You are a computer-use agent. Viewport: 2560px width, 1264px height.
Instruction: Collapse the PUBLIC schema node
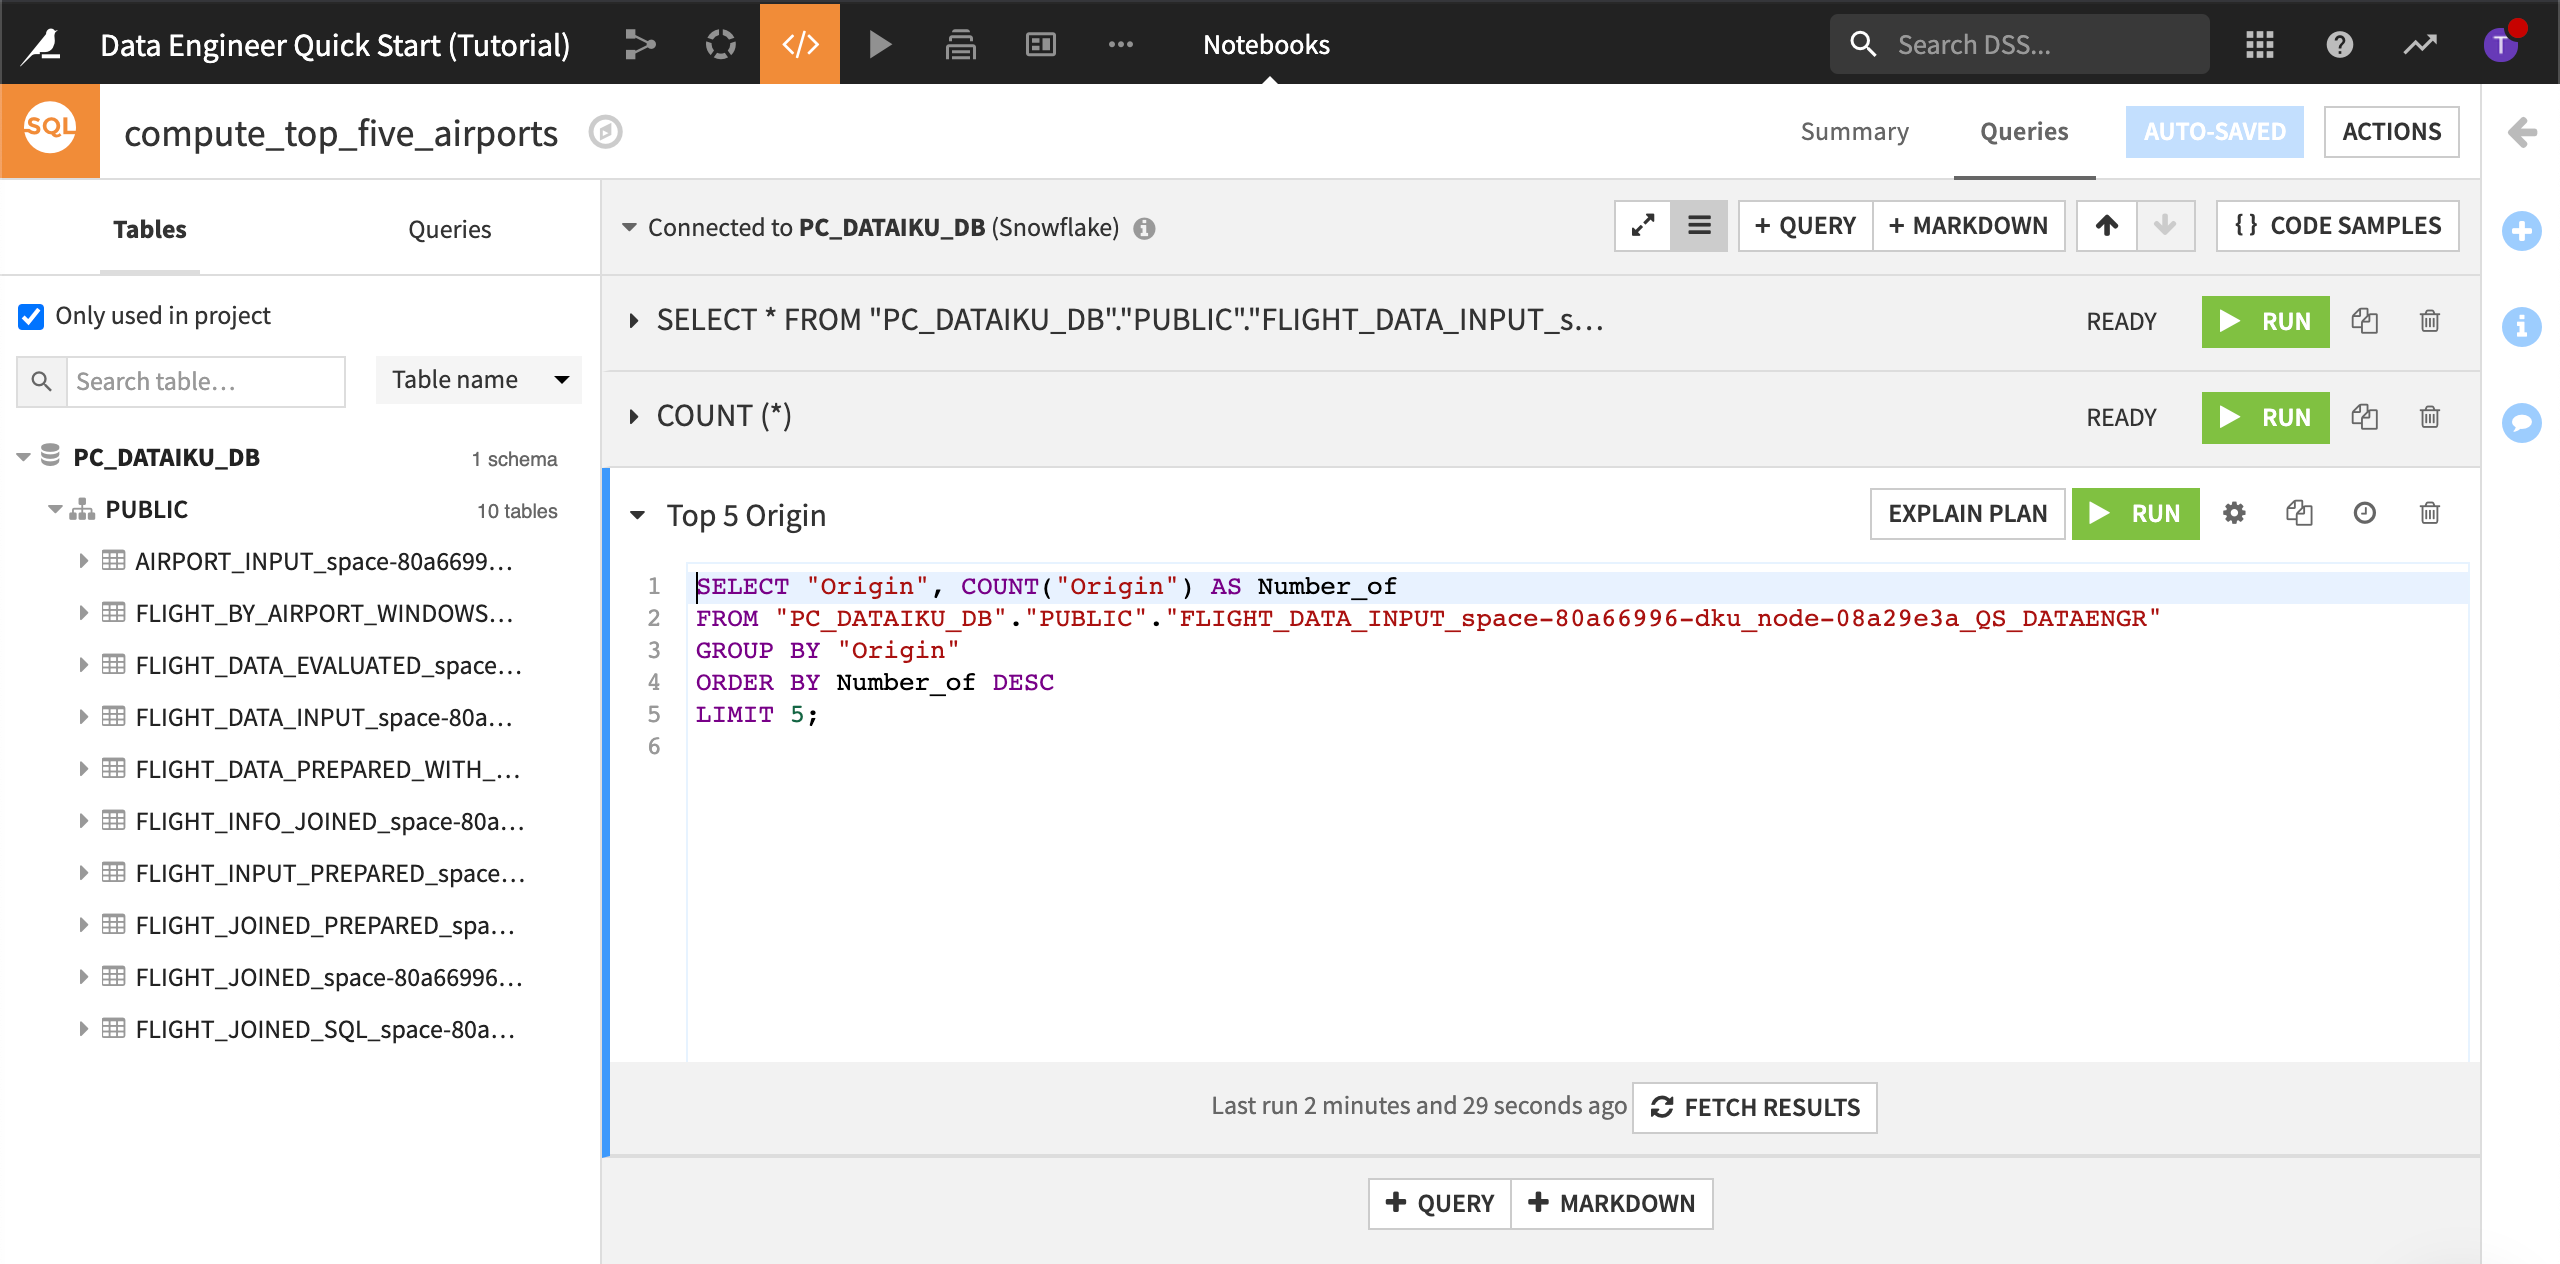[x=55, y=509]
